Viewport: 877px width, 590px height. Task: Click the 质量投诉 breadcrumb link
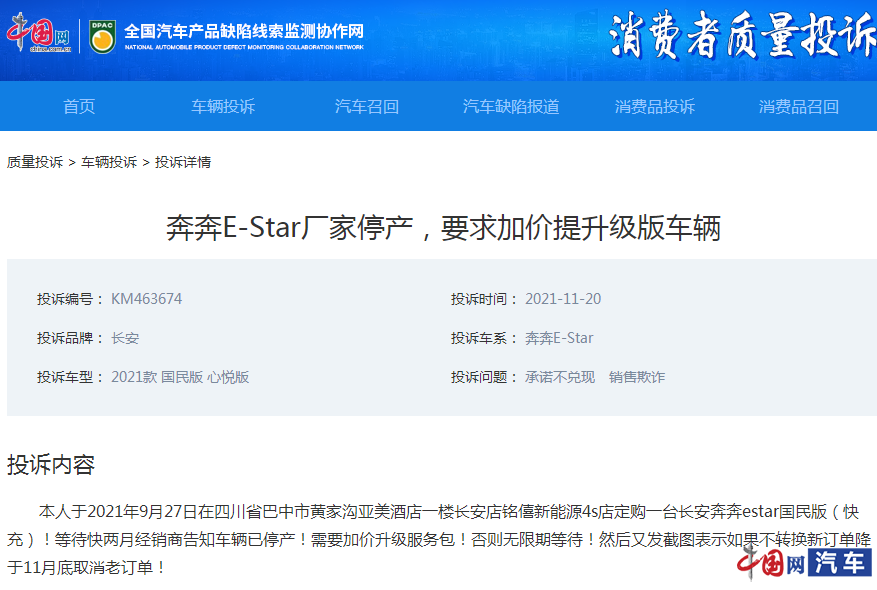point(35,162)
